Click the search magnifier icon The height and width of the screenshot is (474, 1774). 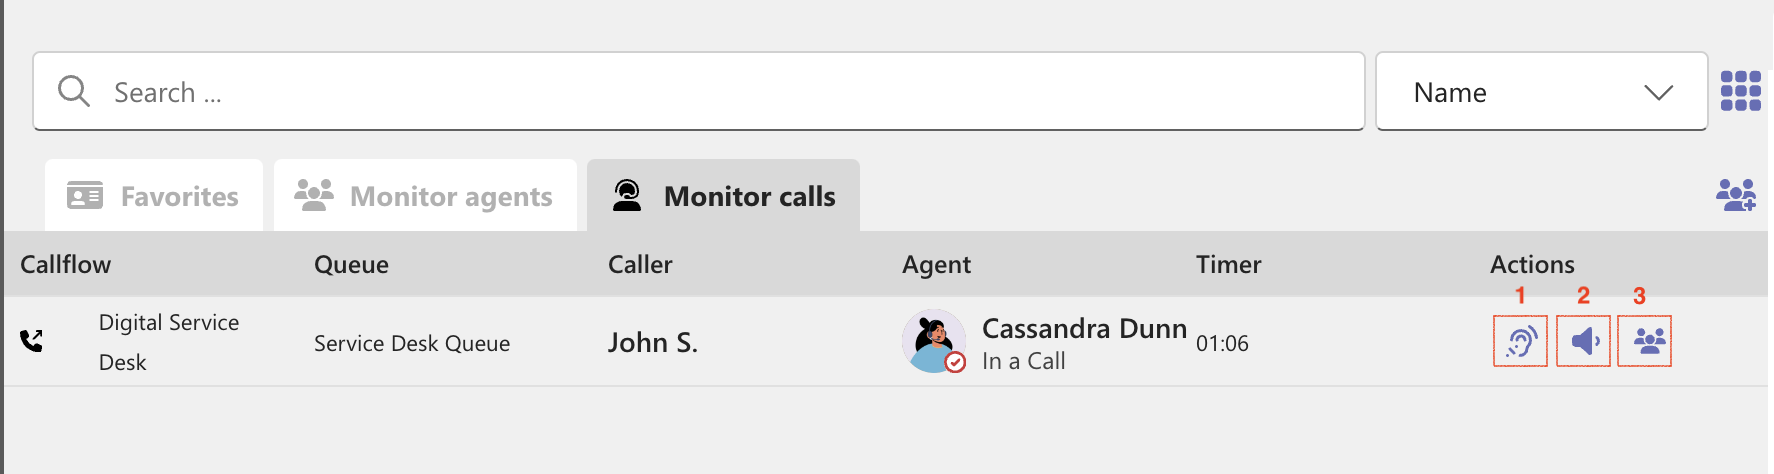(74, 91)
